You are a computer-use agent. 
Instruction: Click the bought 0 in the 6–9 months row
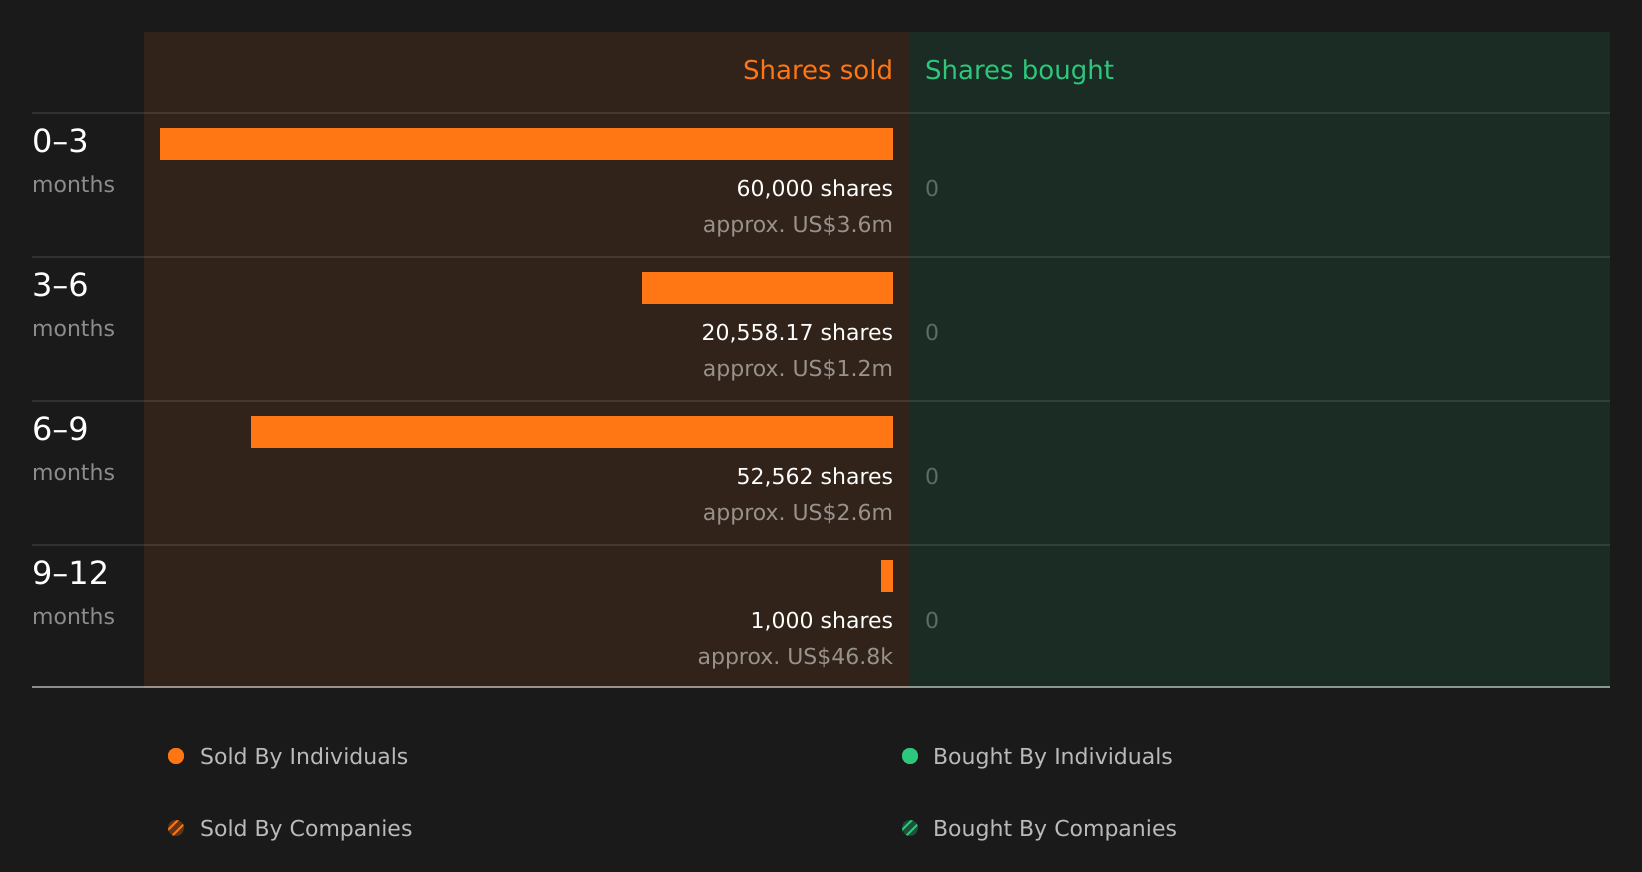pos(932,476)
